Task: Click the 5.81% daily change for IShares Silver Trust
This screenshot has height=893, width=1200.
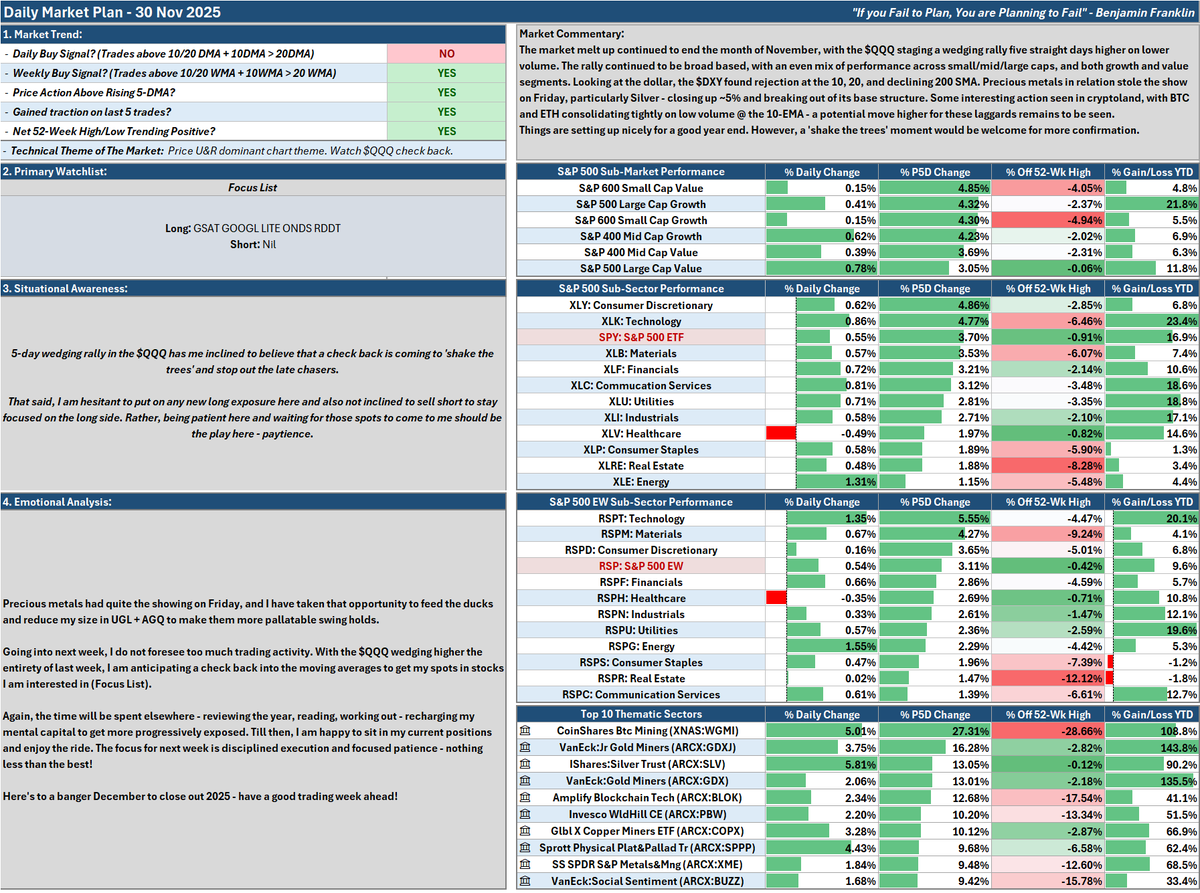Action: (x=823, y=764)
